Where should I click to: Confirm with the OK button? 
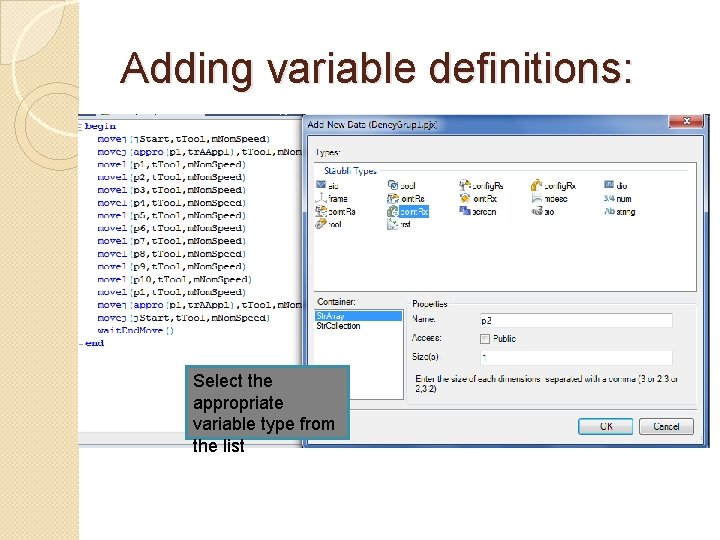[x=606, y=427]
